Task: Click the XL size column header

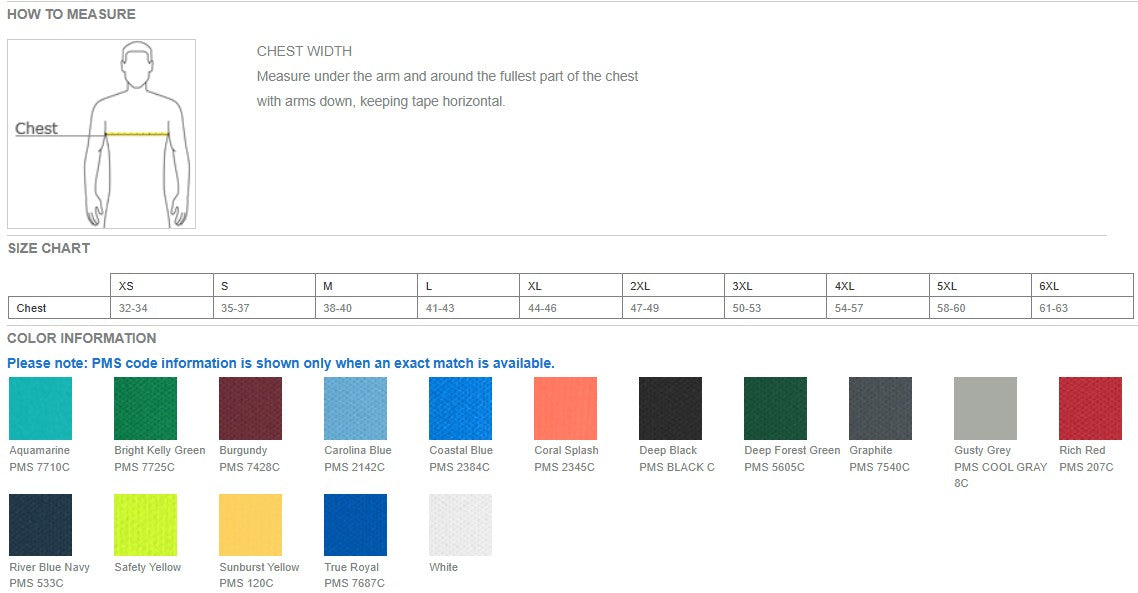Action: coord(570,286)
